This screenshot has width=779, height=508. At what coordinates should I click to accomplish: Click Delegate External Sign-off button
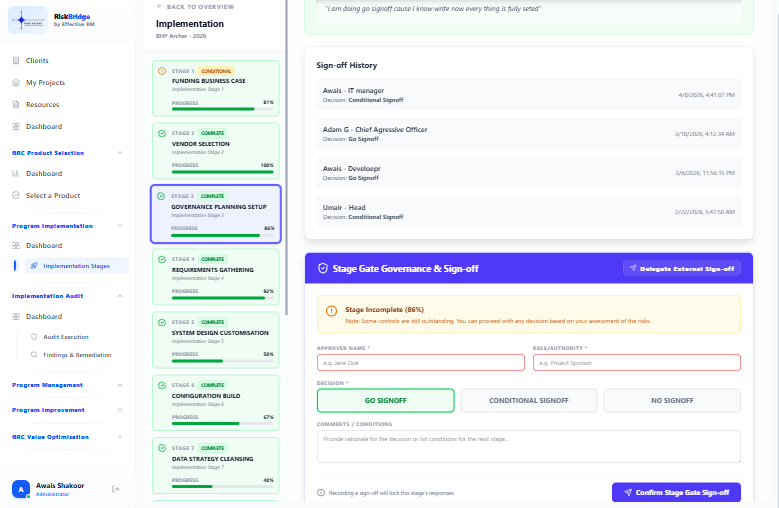[x=682, y=269]
